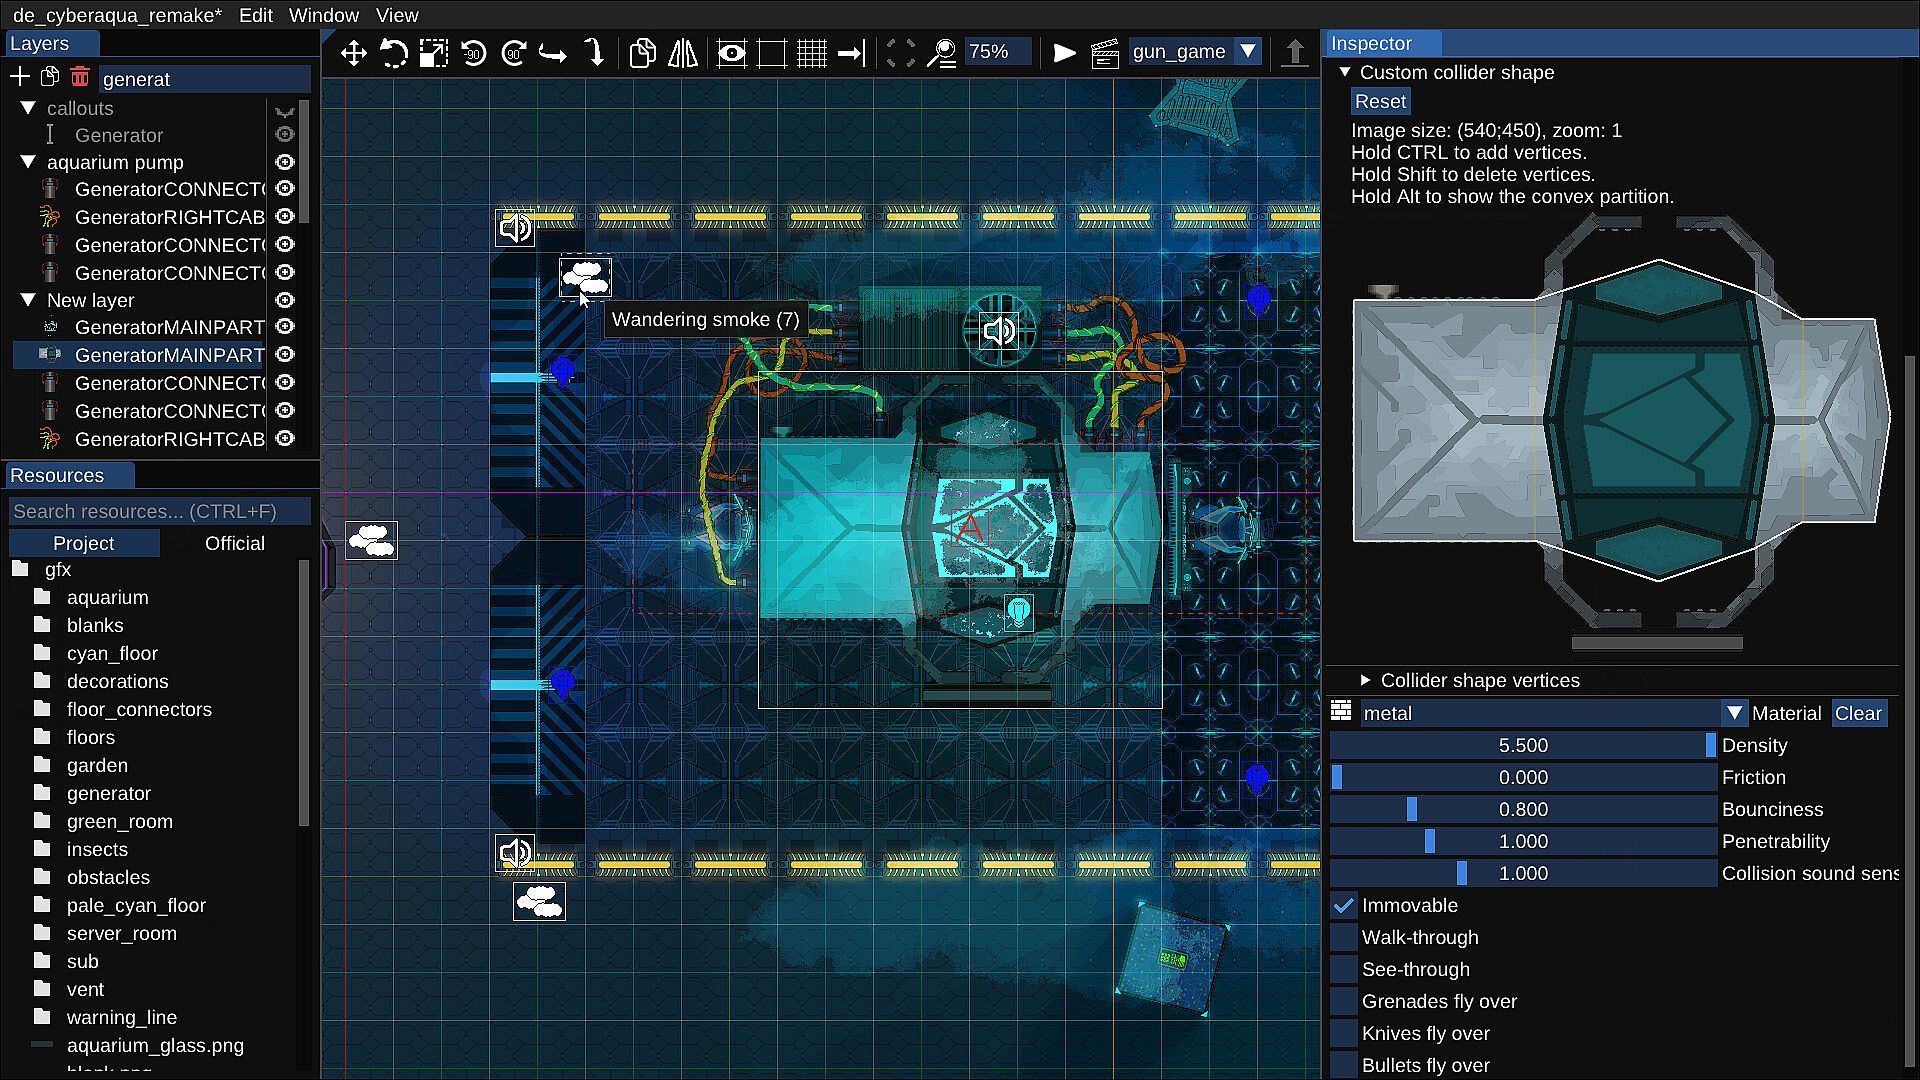Click the clapperboard icon next to game mode
Image resolution: width=1920 pixels, height=1080 pixels.
pos(1105,53)
